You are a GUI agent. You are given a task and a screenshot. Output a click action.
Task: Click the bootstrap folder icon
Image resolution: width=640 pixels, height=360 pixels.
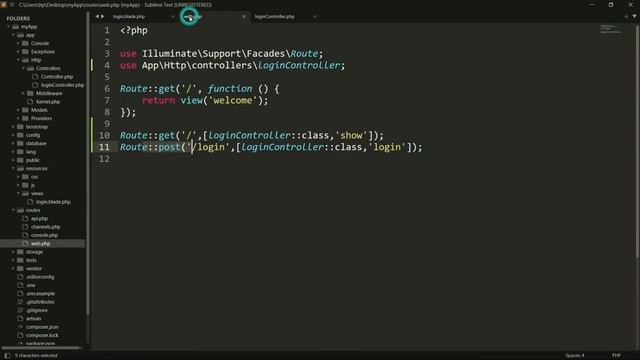point(20,127)
